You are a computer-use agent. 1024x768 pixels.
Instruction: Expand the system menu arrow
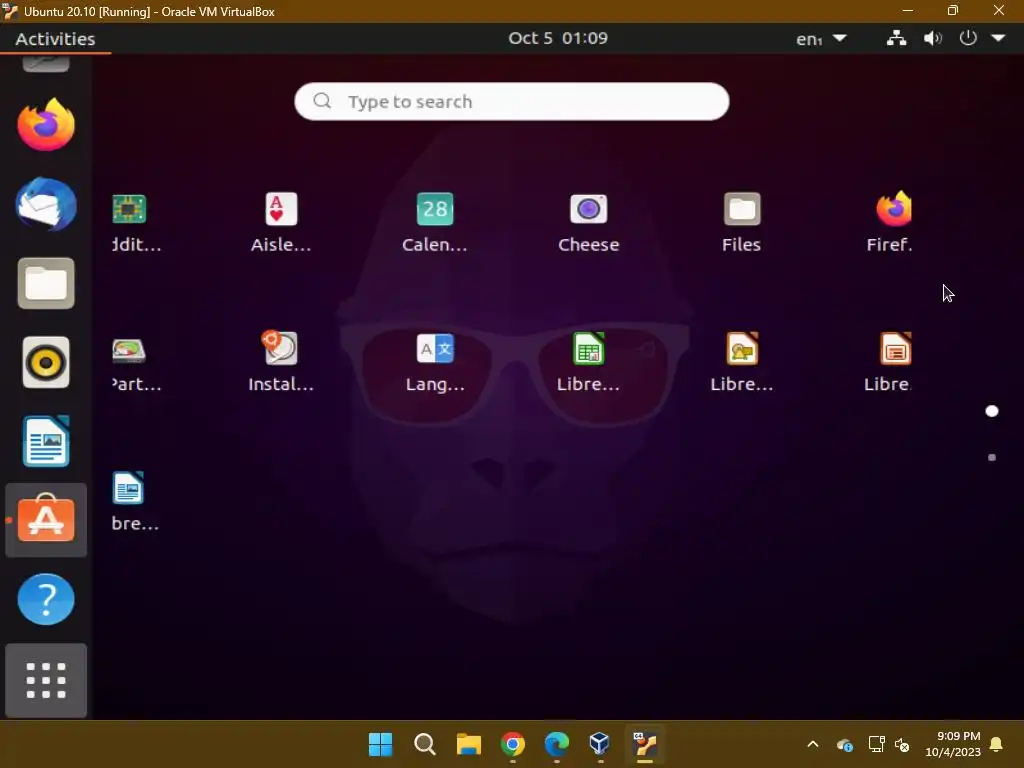tap(999, 38)
